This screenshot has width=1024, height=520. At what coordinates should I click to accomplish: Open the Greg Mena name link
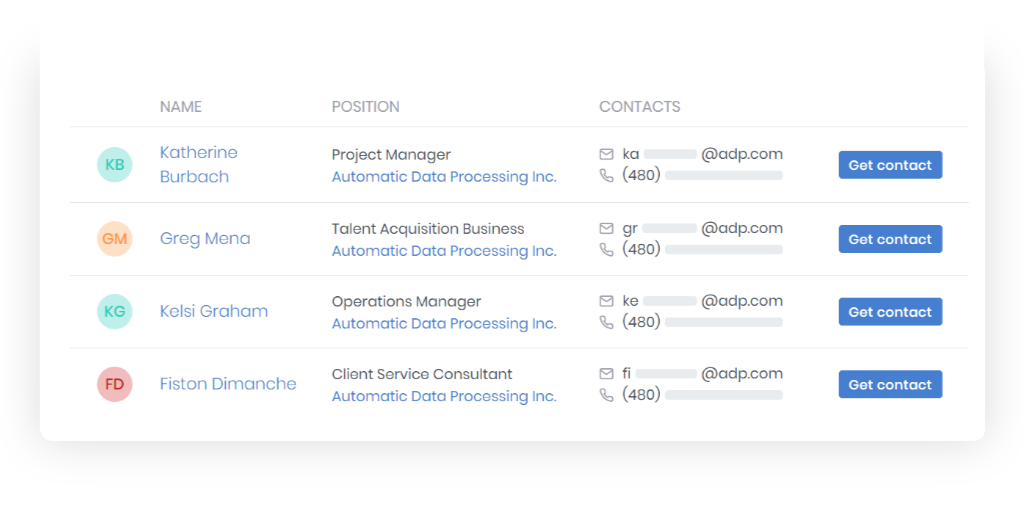click(x=205, y=239)
